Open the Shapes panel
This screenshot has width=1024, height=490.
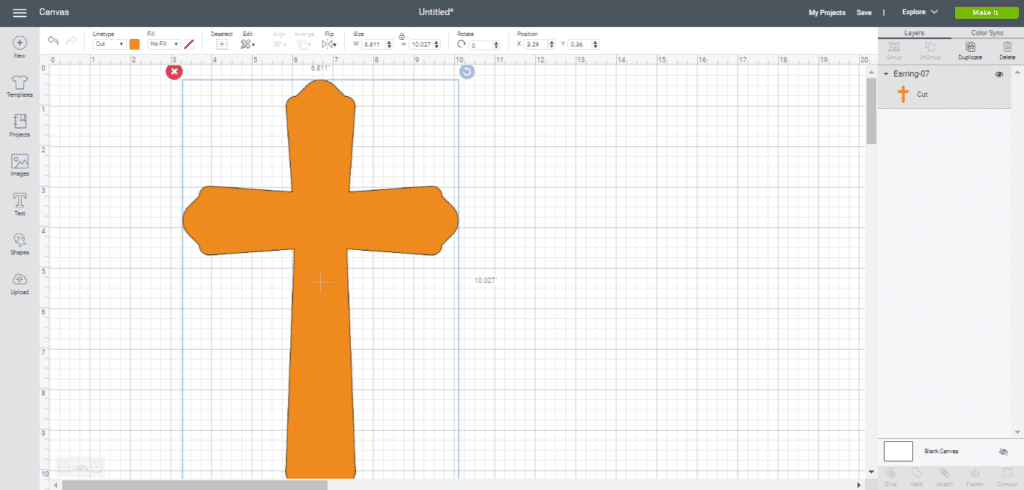click(x=20, y=244)
